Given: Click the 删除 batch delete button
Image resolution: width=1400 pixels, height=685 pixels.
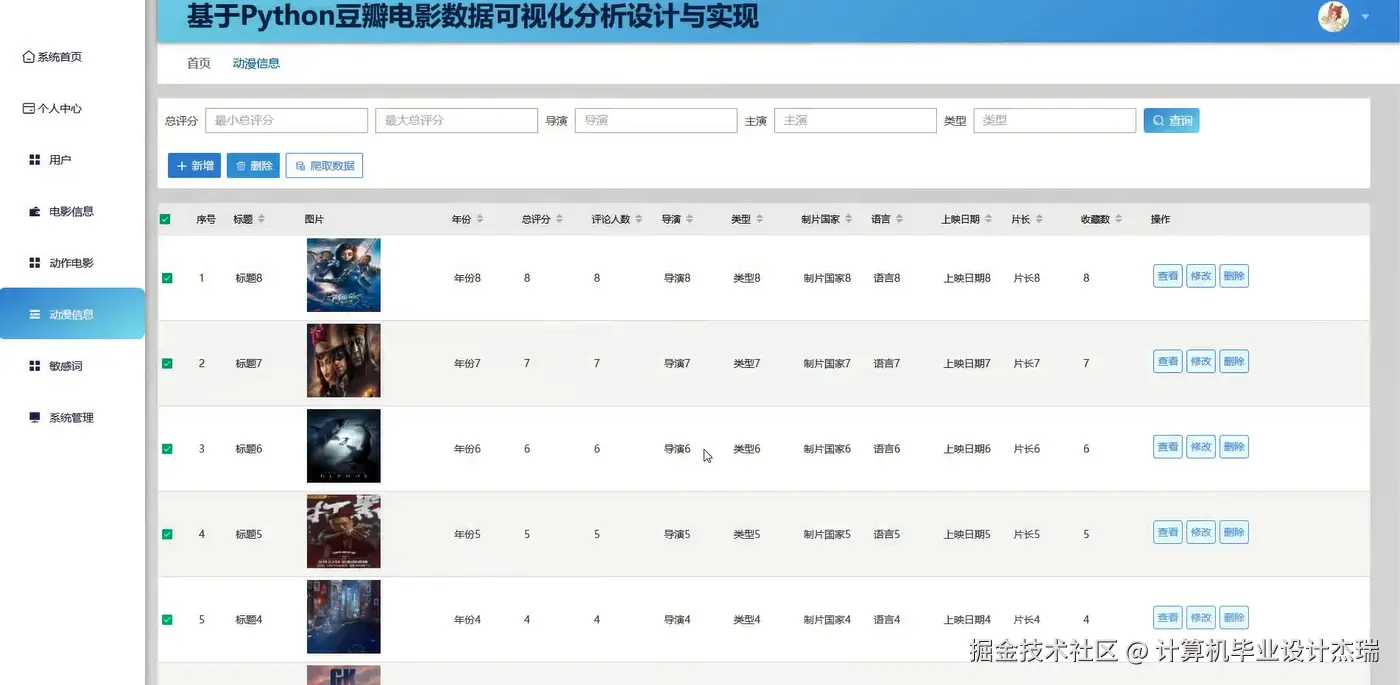Looking at the screenshot, I should [x=253, y=166].
